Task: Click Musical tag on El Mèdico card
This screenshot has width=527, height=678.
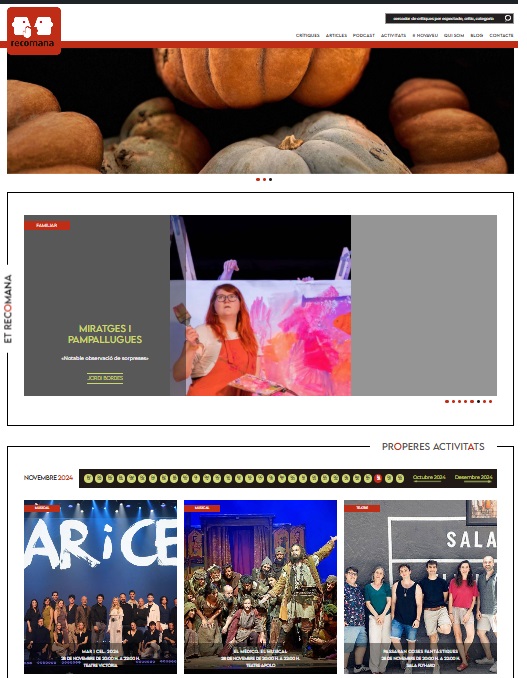Action: 202,508
